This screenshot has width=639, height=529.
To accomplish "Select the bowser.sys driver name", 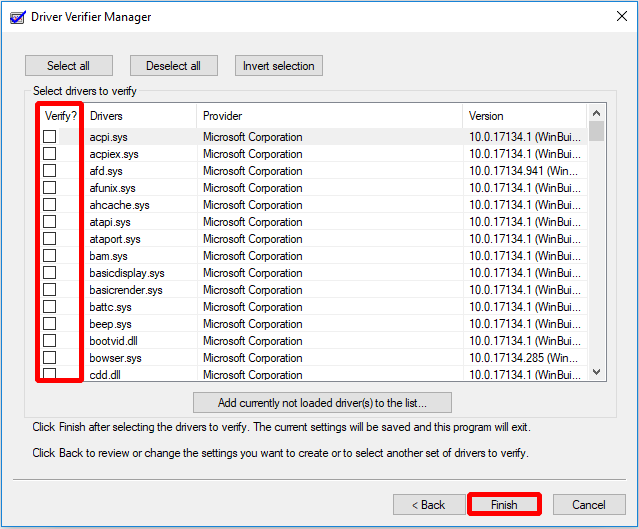I will (115, 358).
